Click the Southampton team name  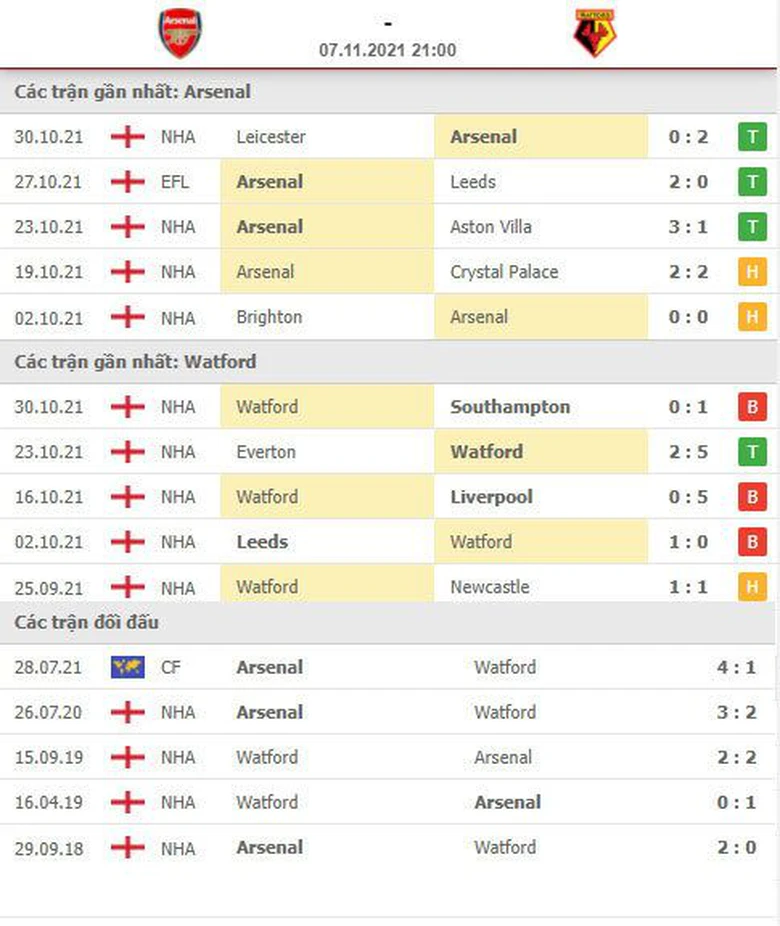click(510, 407)
